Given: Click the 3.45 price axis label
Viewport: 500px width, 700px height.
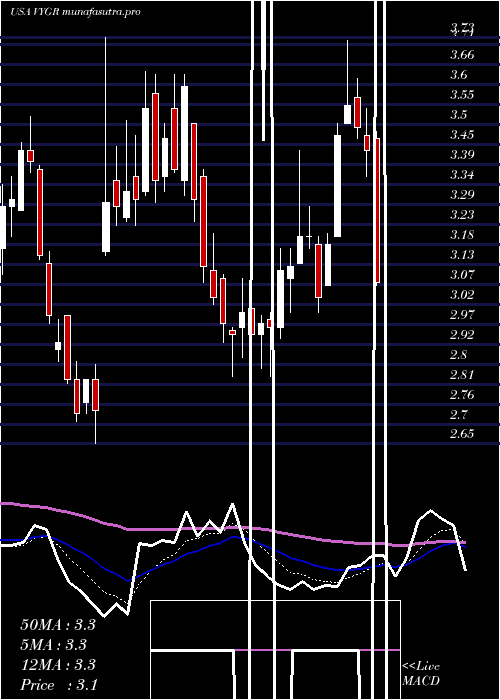Looking at the screenshot, I should coord(462,135).
